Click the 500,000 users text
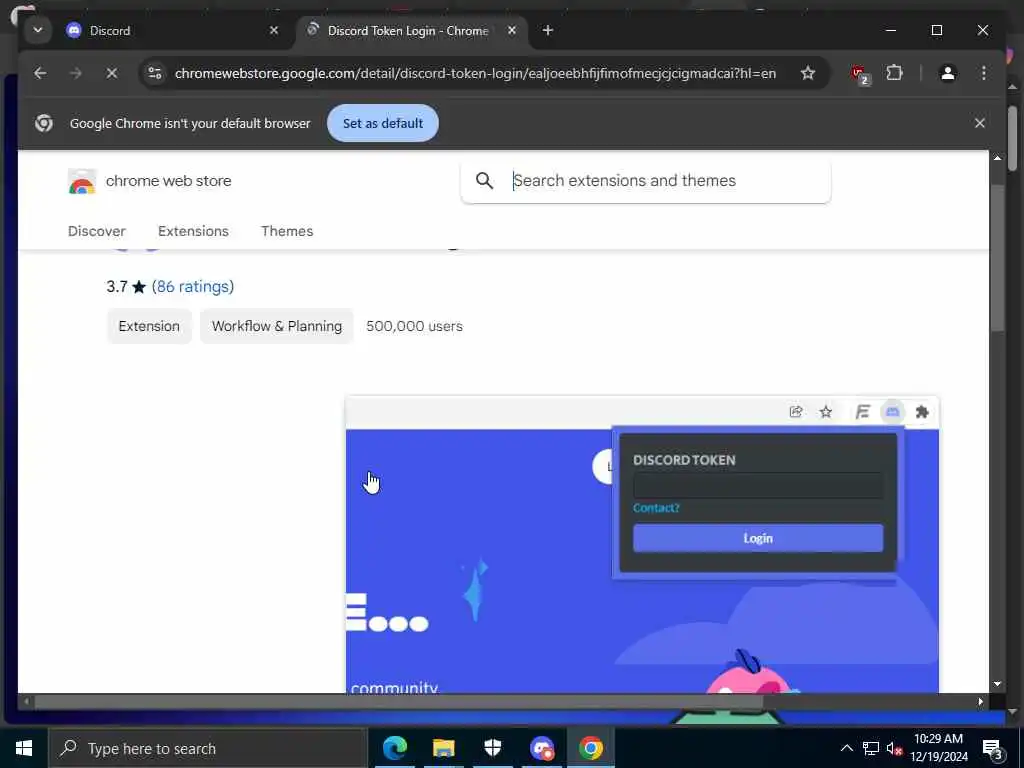 [x=414, y=326]
